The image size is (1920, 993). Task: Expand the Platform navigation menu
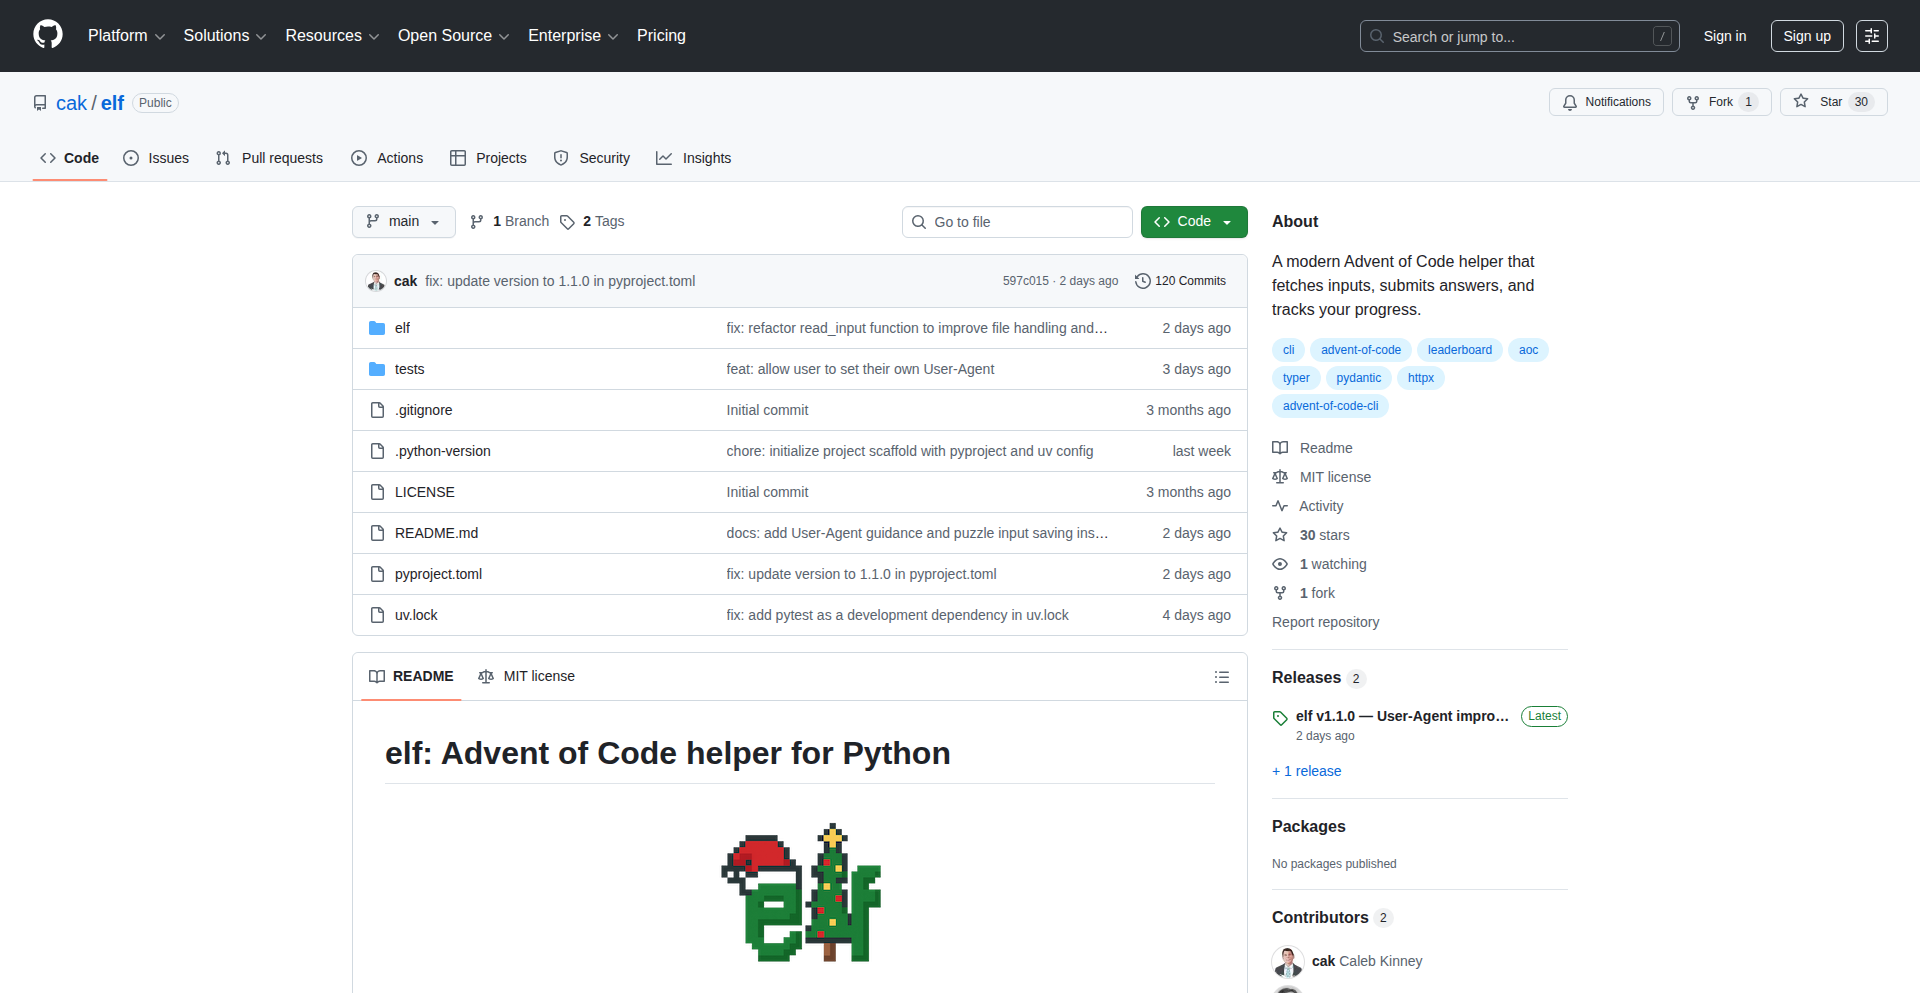click(126, 36)
